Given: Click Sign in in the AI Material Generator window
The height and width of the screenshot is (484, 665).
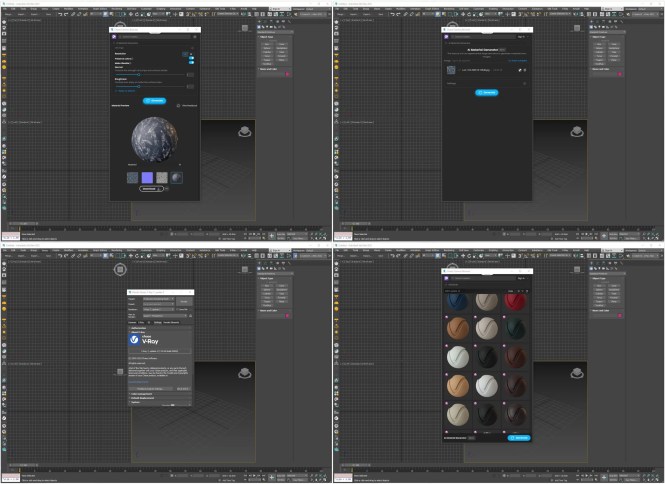Looking at the screenshot, I should (521, 37).
